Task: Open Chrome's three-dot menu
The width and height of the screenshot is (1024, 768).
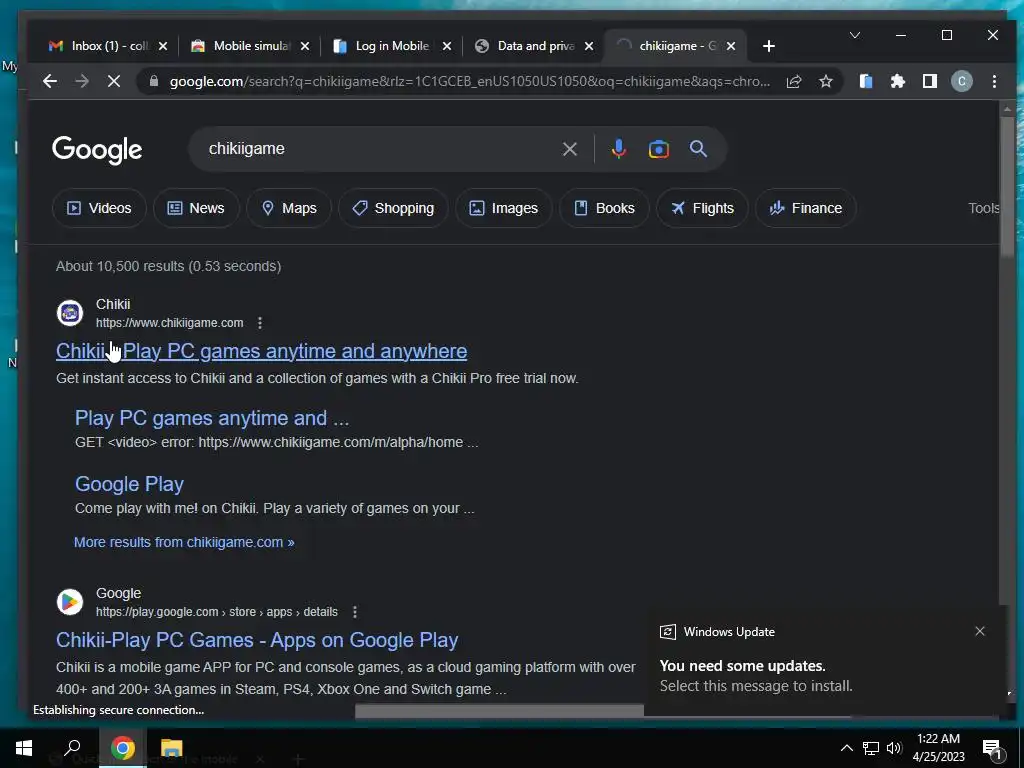Action: coord(994,82)
